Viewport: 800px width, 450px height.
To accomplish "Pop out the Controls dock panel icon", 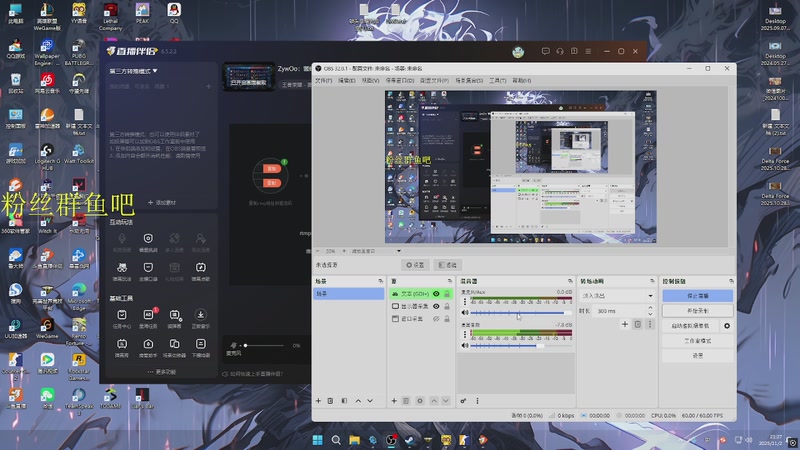I will point(731,281).
